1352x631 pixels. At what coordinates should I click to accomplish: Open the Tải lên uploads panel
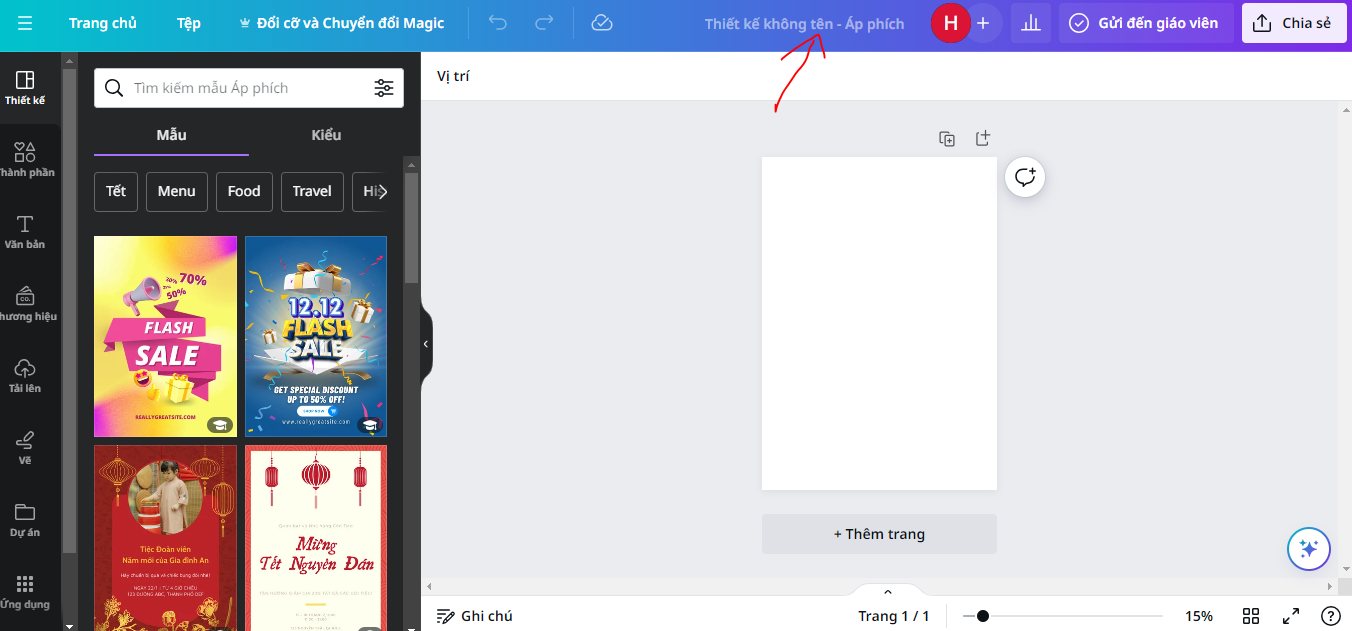[25, 375]
